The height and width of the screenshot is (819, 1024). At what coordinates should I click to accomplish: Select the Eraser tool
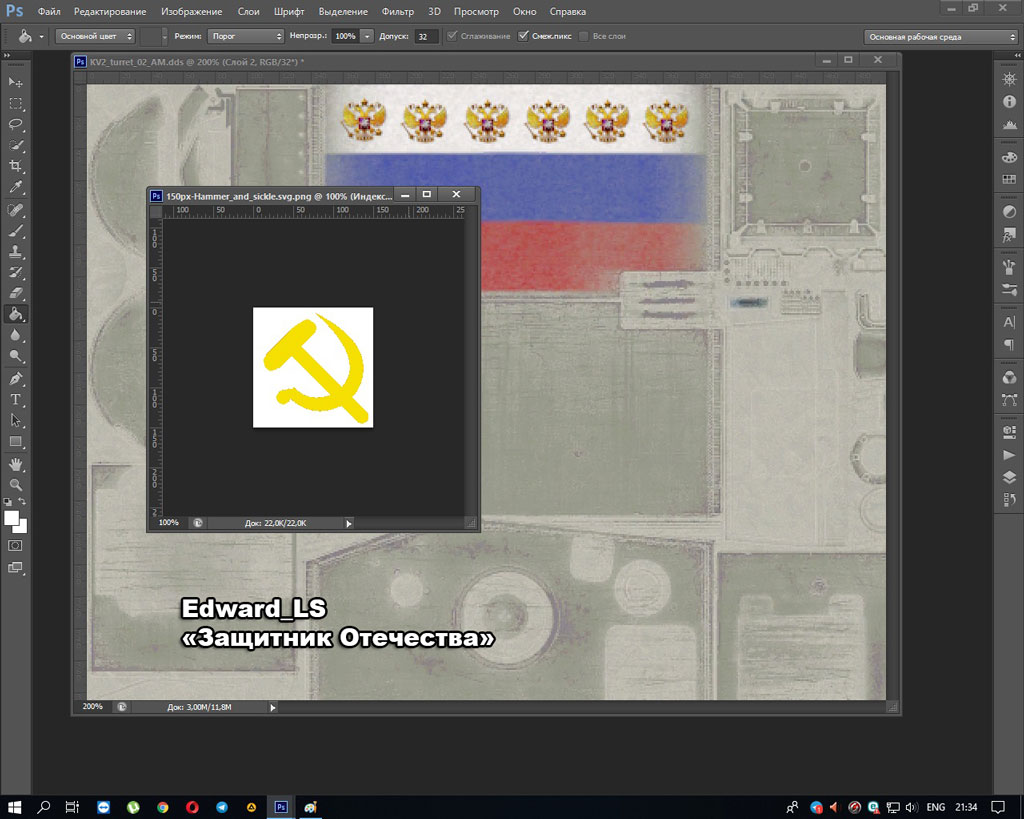(16, 293)
